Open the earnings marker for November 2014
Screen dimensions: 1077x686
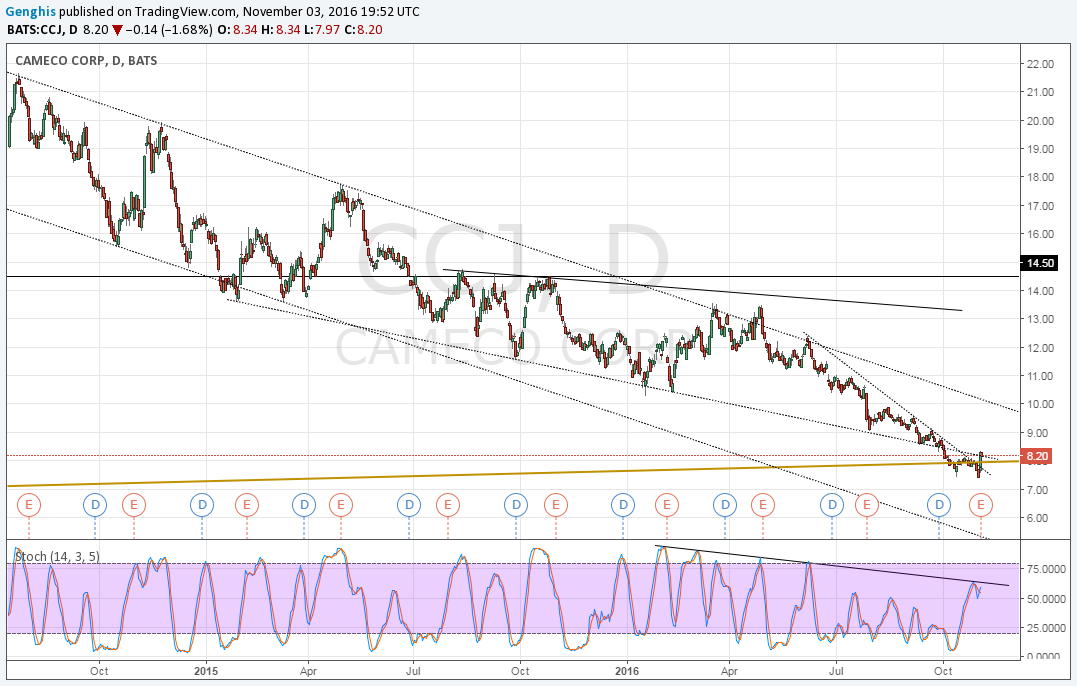(x=134, y=505)
